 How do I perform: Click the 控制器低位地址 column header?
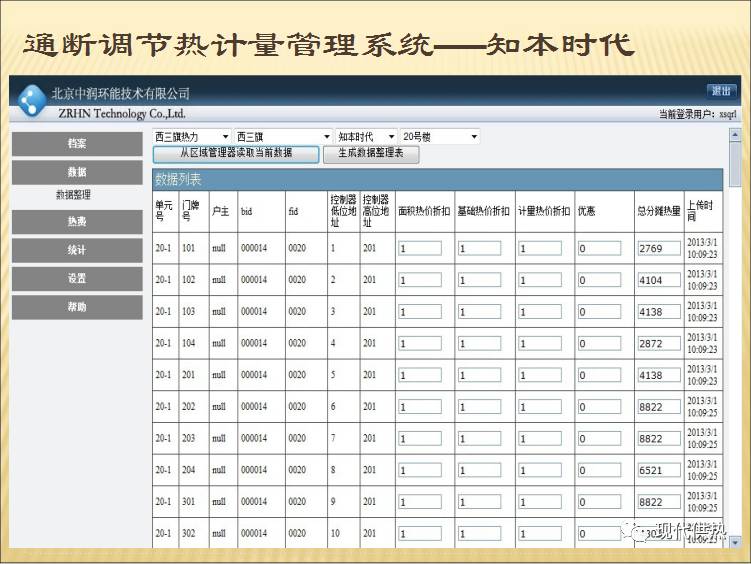pos(343,211)
